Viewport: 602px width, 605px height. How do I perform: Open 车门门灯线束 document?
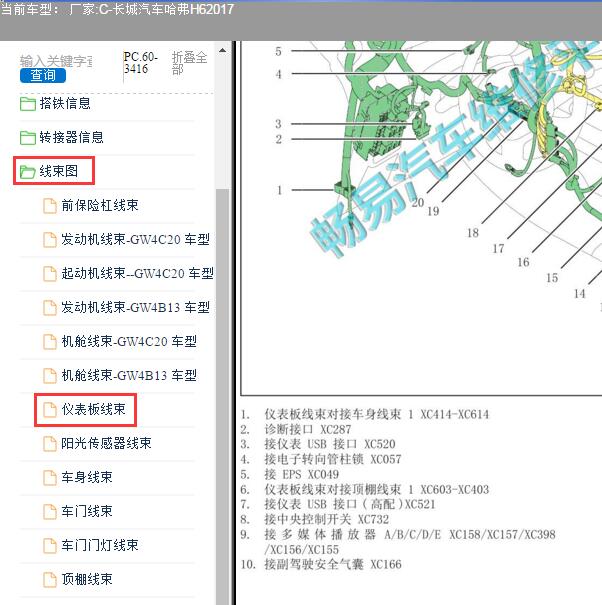coord(100,545)
